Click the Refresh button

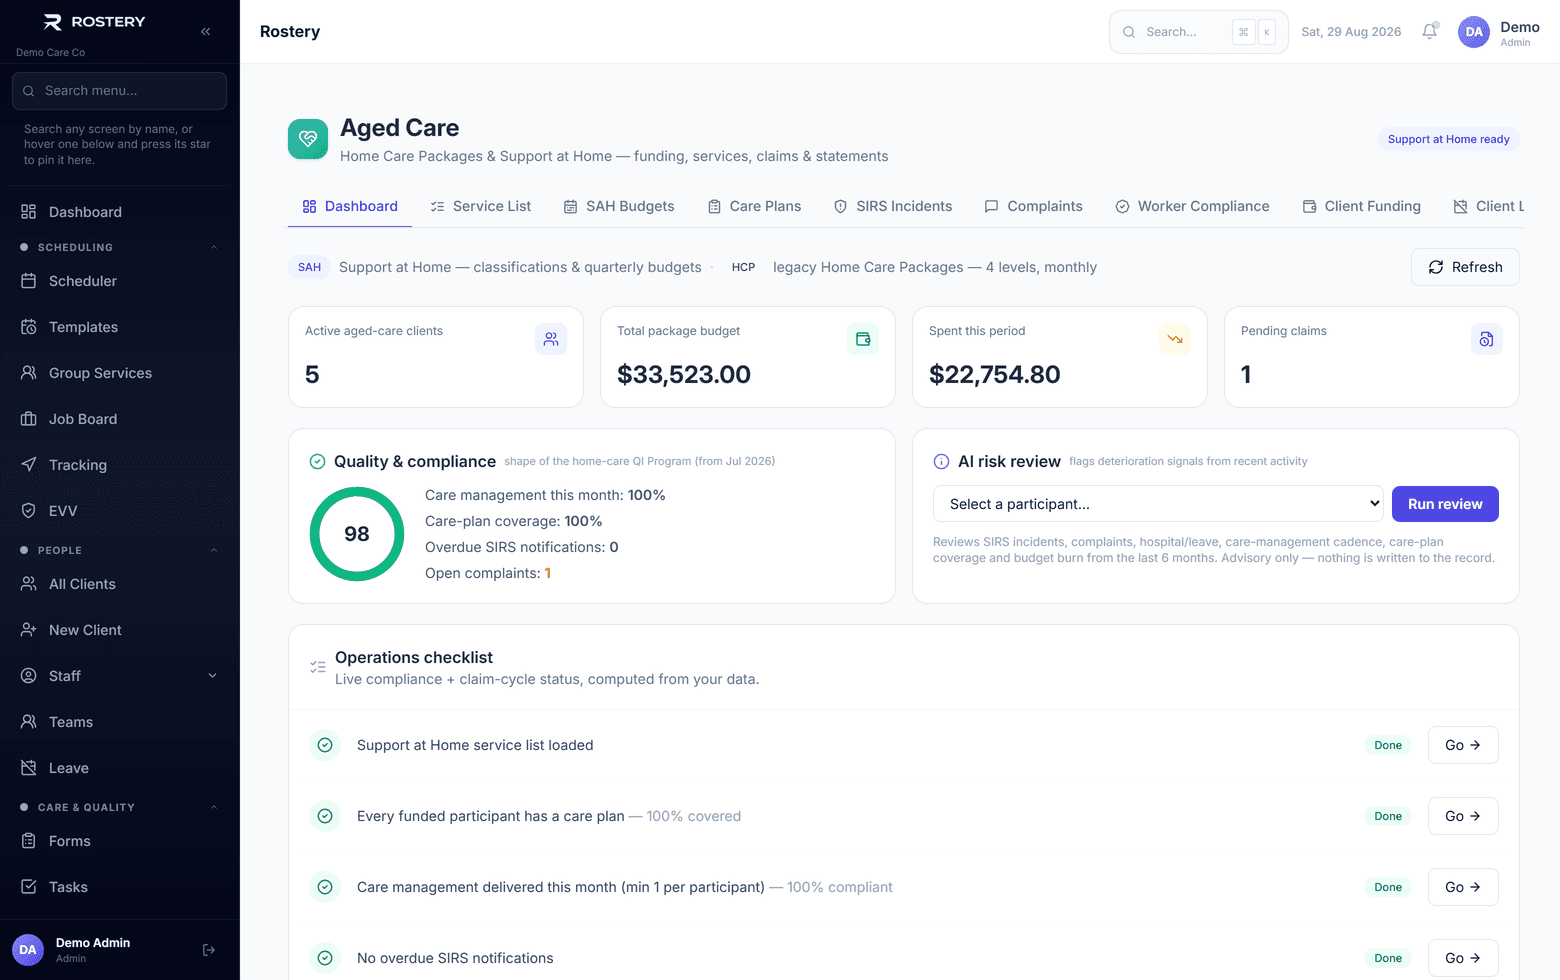1465,267
